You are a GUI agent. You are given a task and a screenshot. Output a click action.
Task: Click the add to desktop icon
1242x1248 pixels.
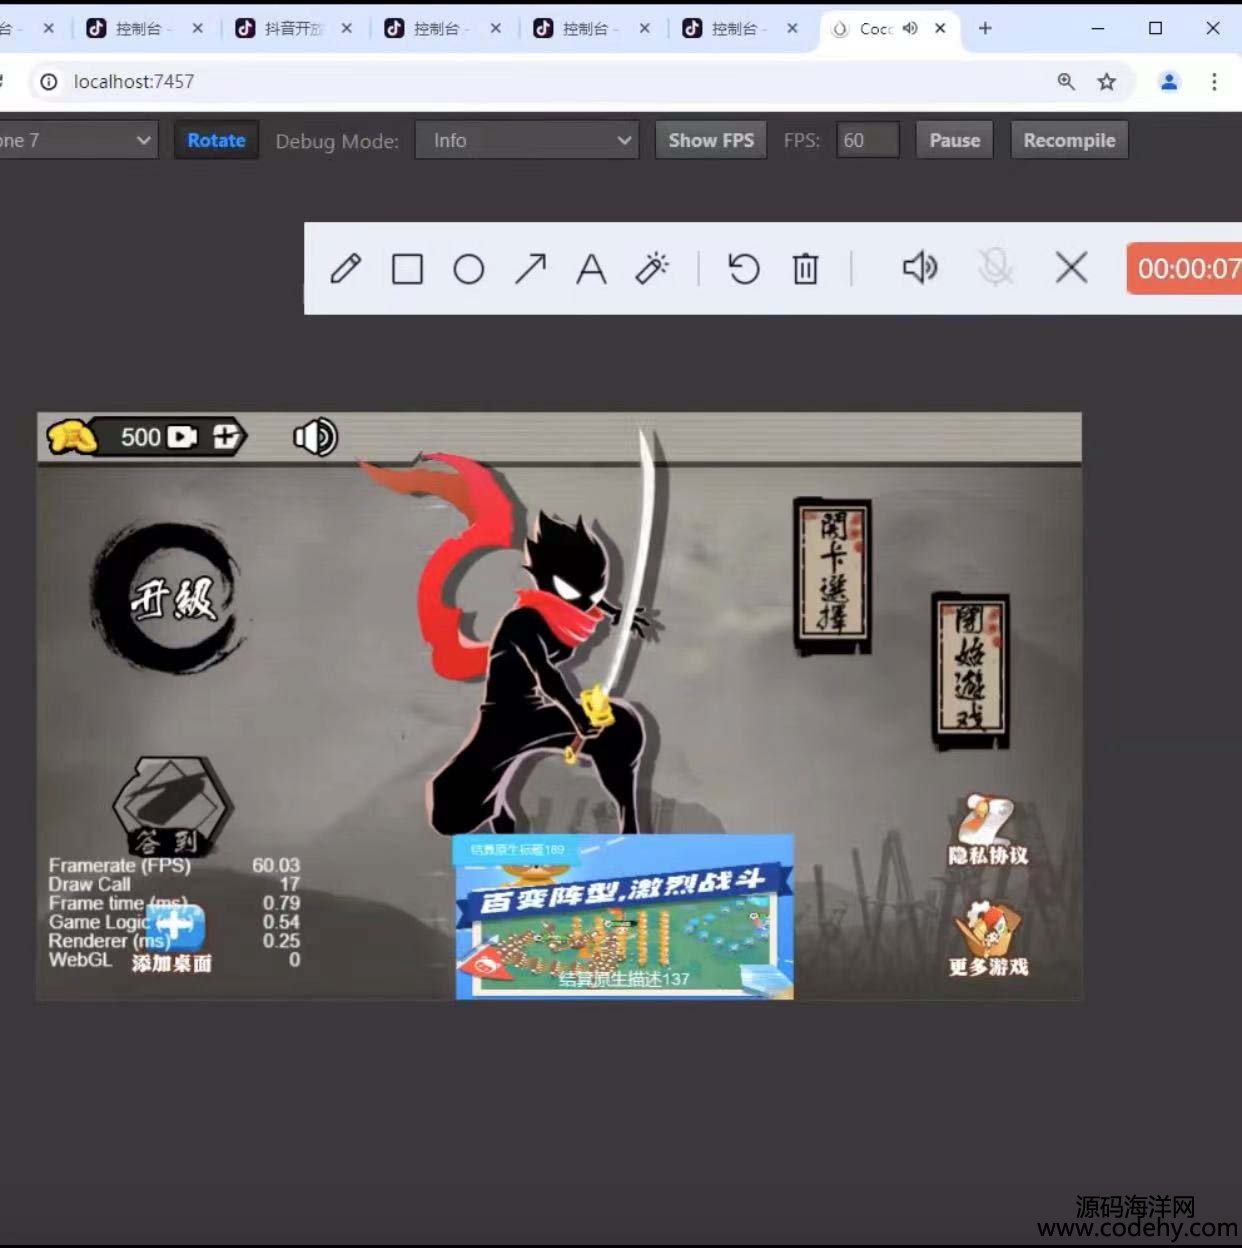pos(173,939)
